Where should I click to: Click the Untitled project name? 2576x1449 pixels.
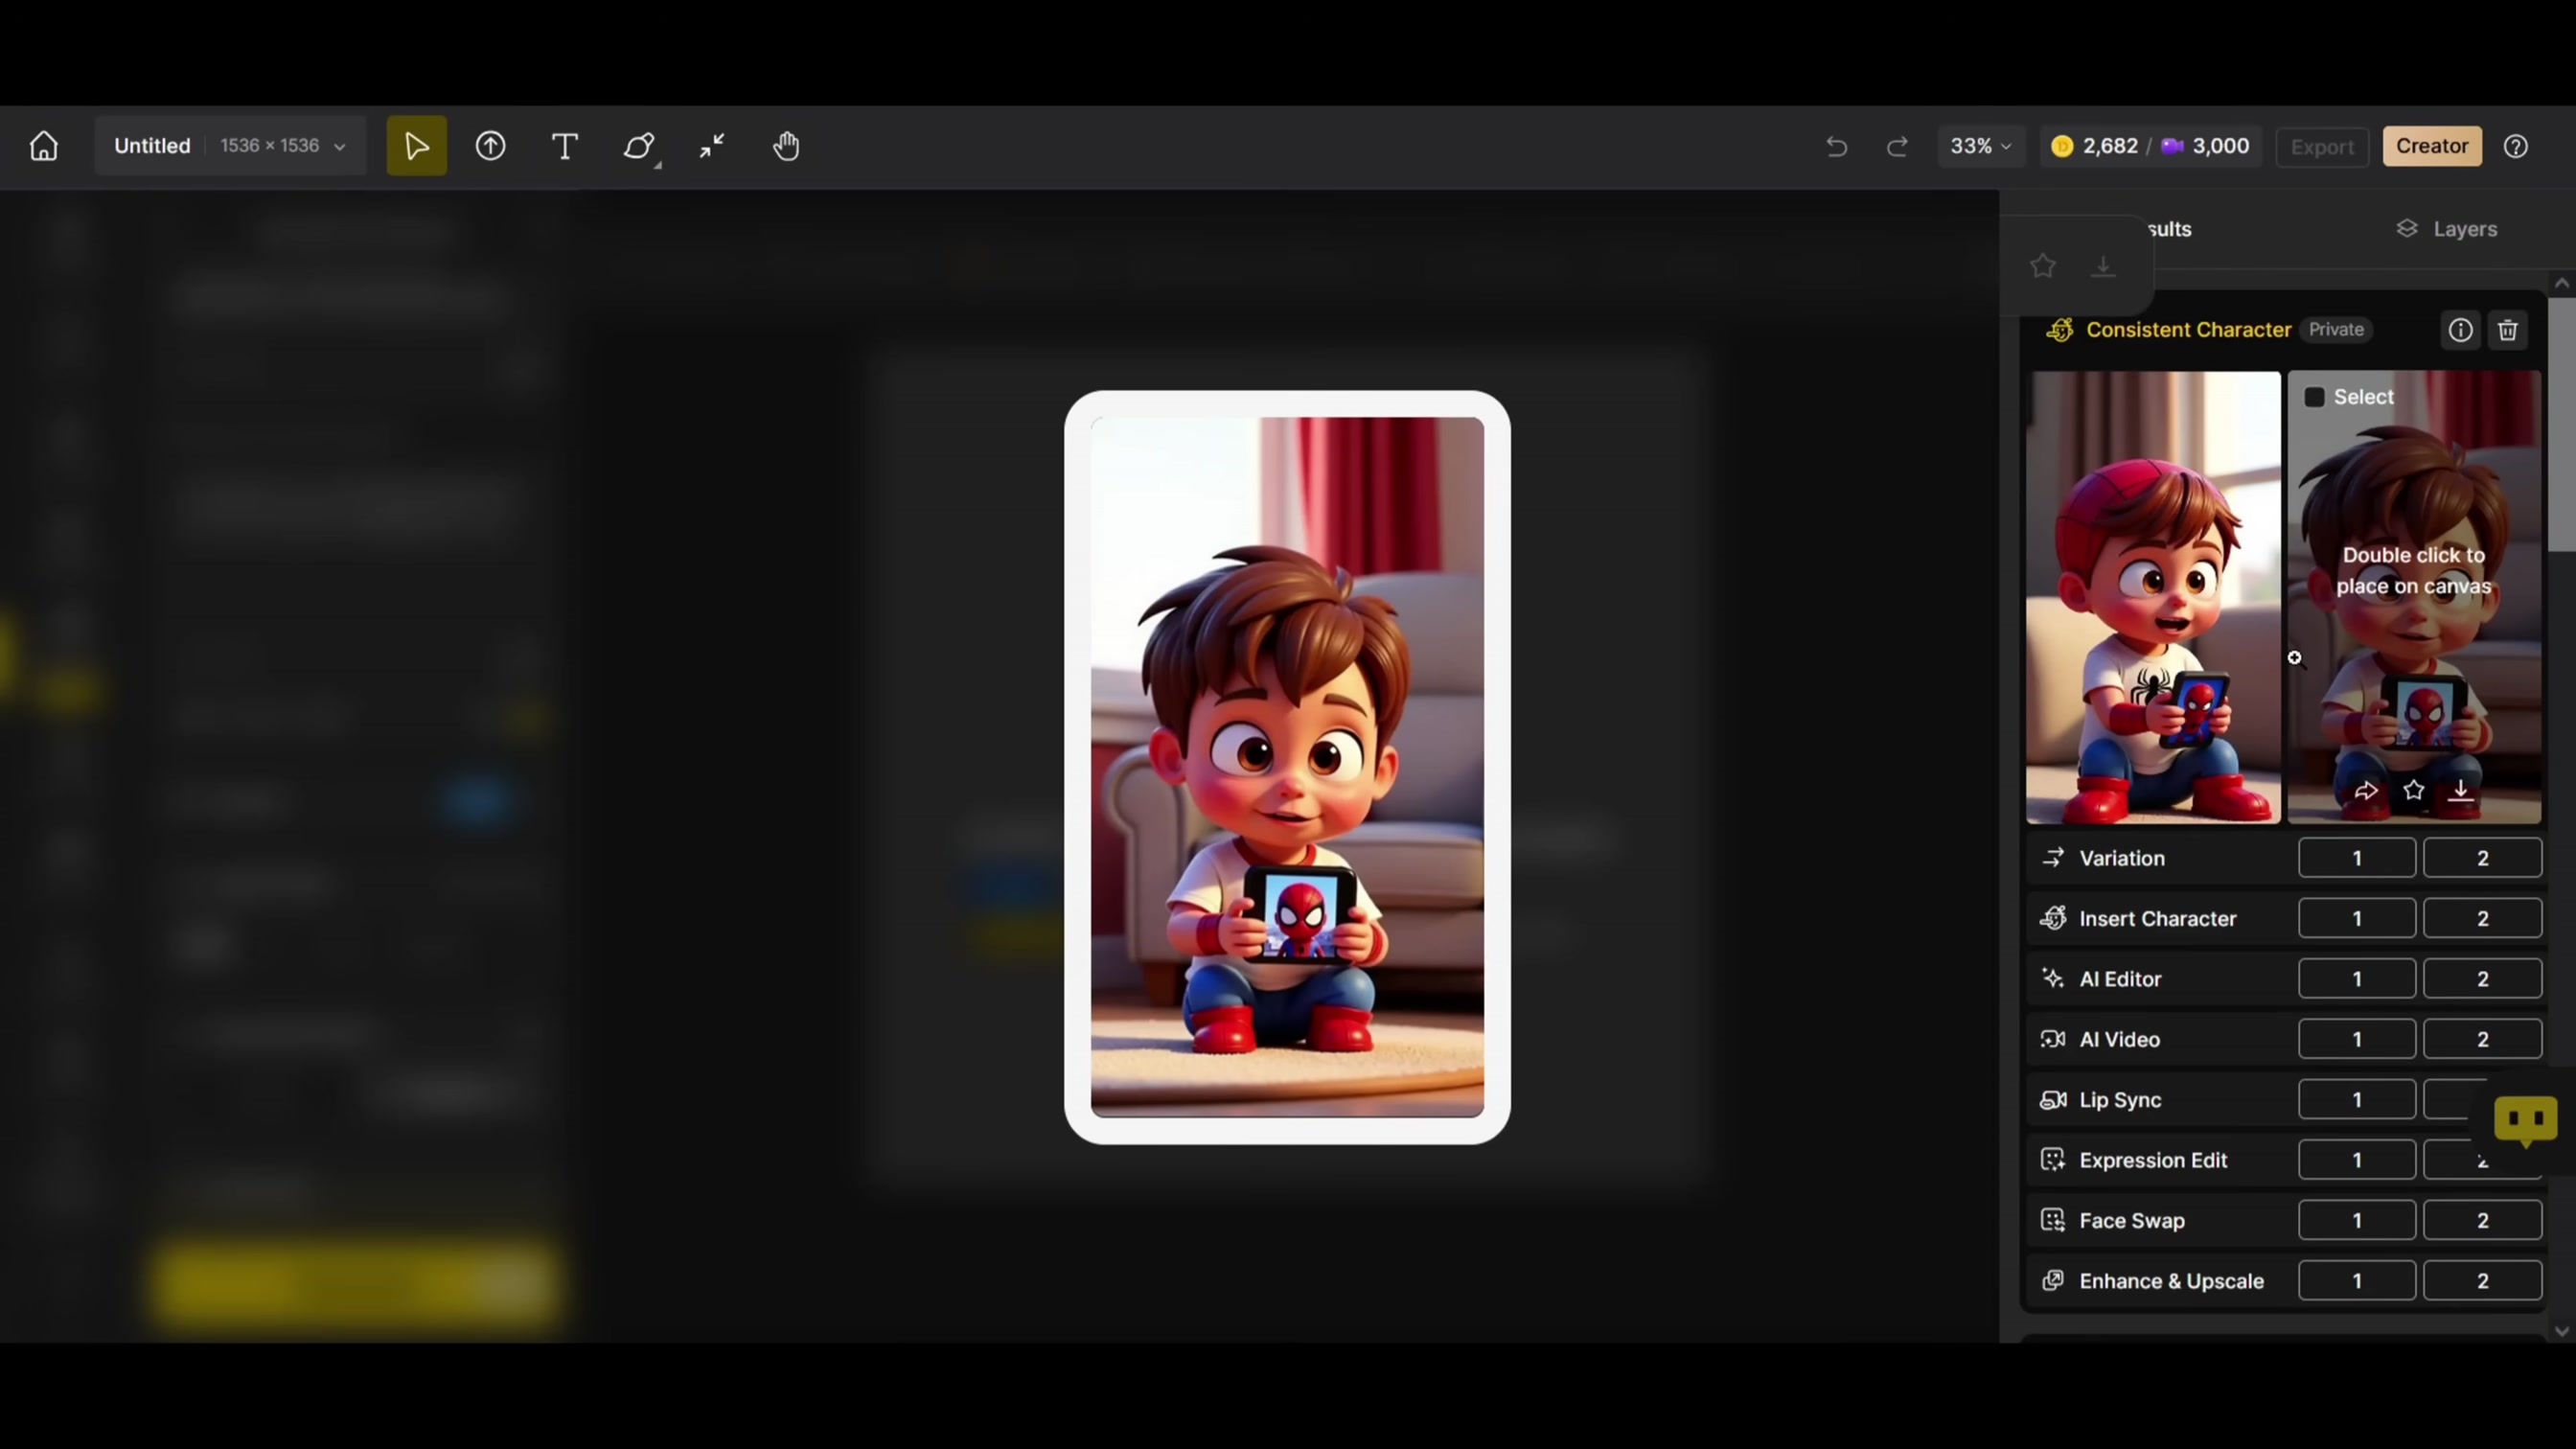(x=152, y=146)
